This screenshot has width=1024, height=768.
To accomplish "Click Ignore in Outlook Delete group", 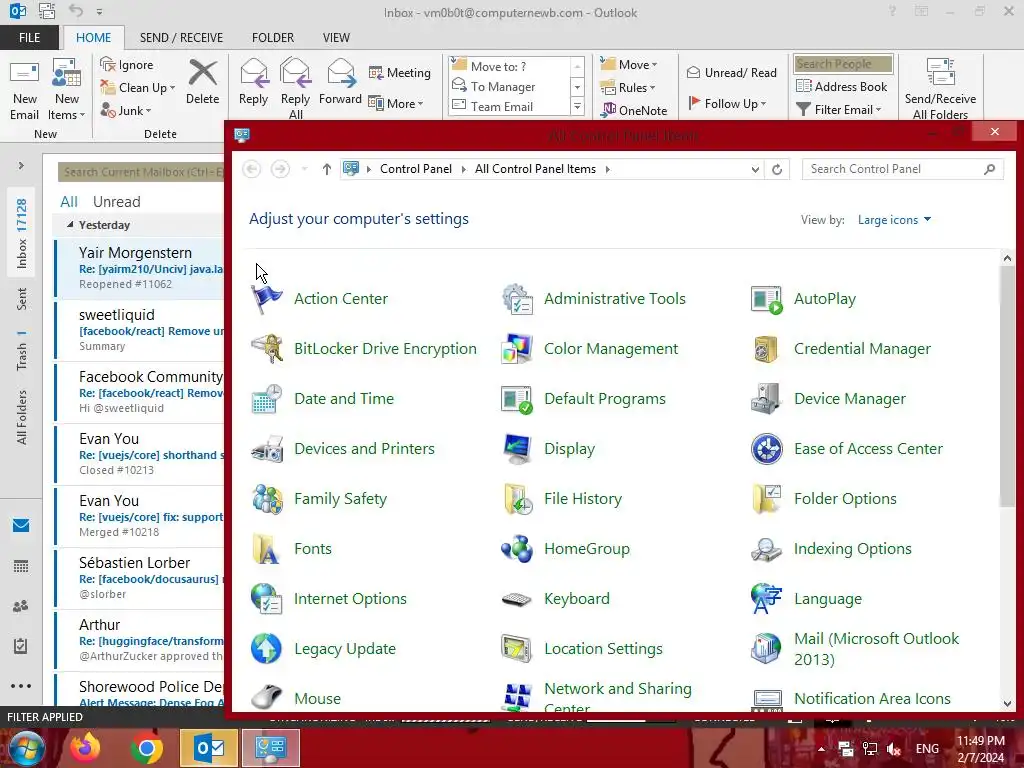I will point(127,65).
